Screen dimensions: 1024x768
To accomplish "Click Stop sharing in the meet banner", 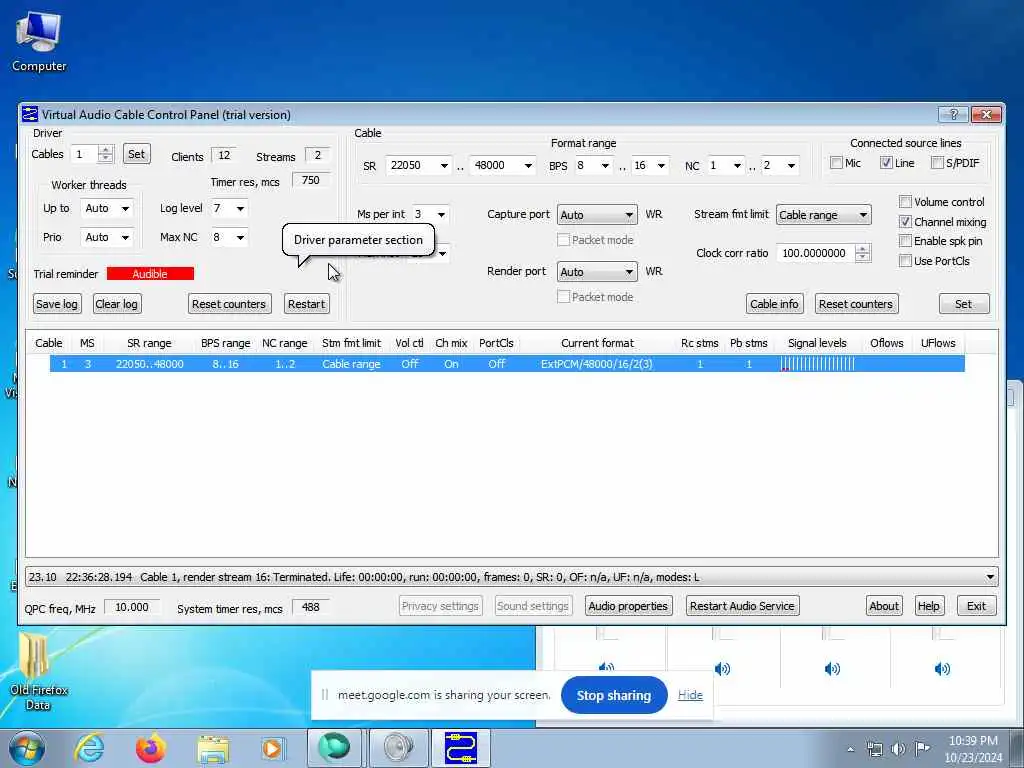I will pos(614,696).
